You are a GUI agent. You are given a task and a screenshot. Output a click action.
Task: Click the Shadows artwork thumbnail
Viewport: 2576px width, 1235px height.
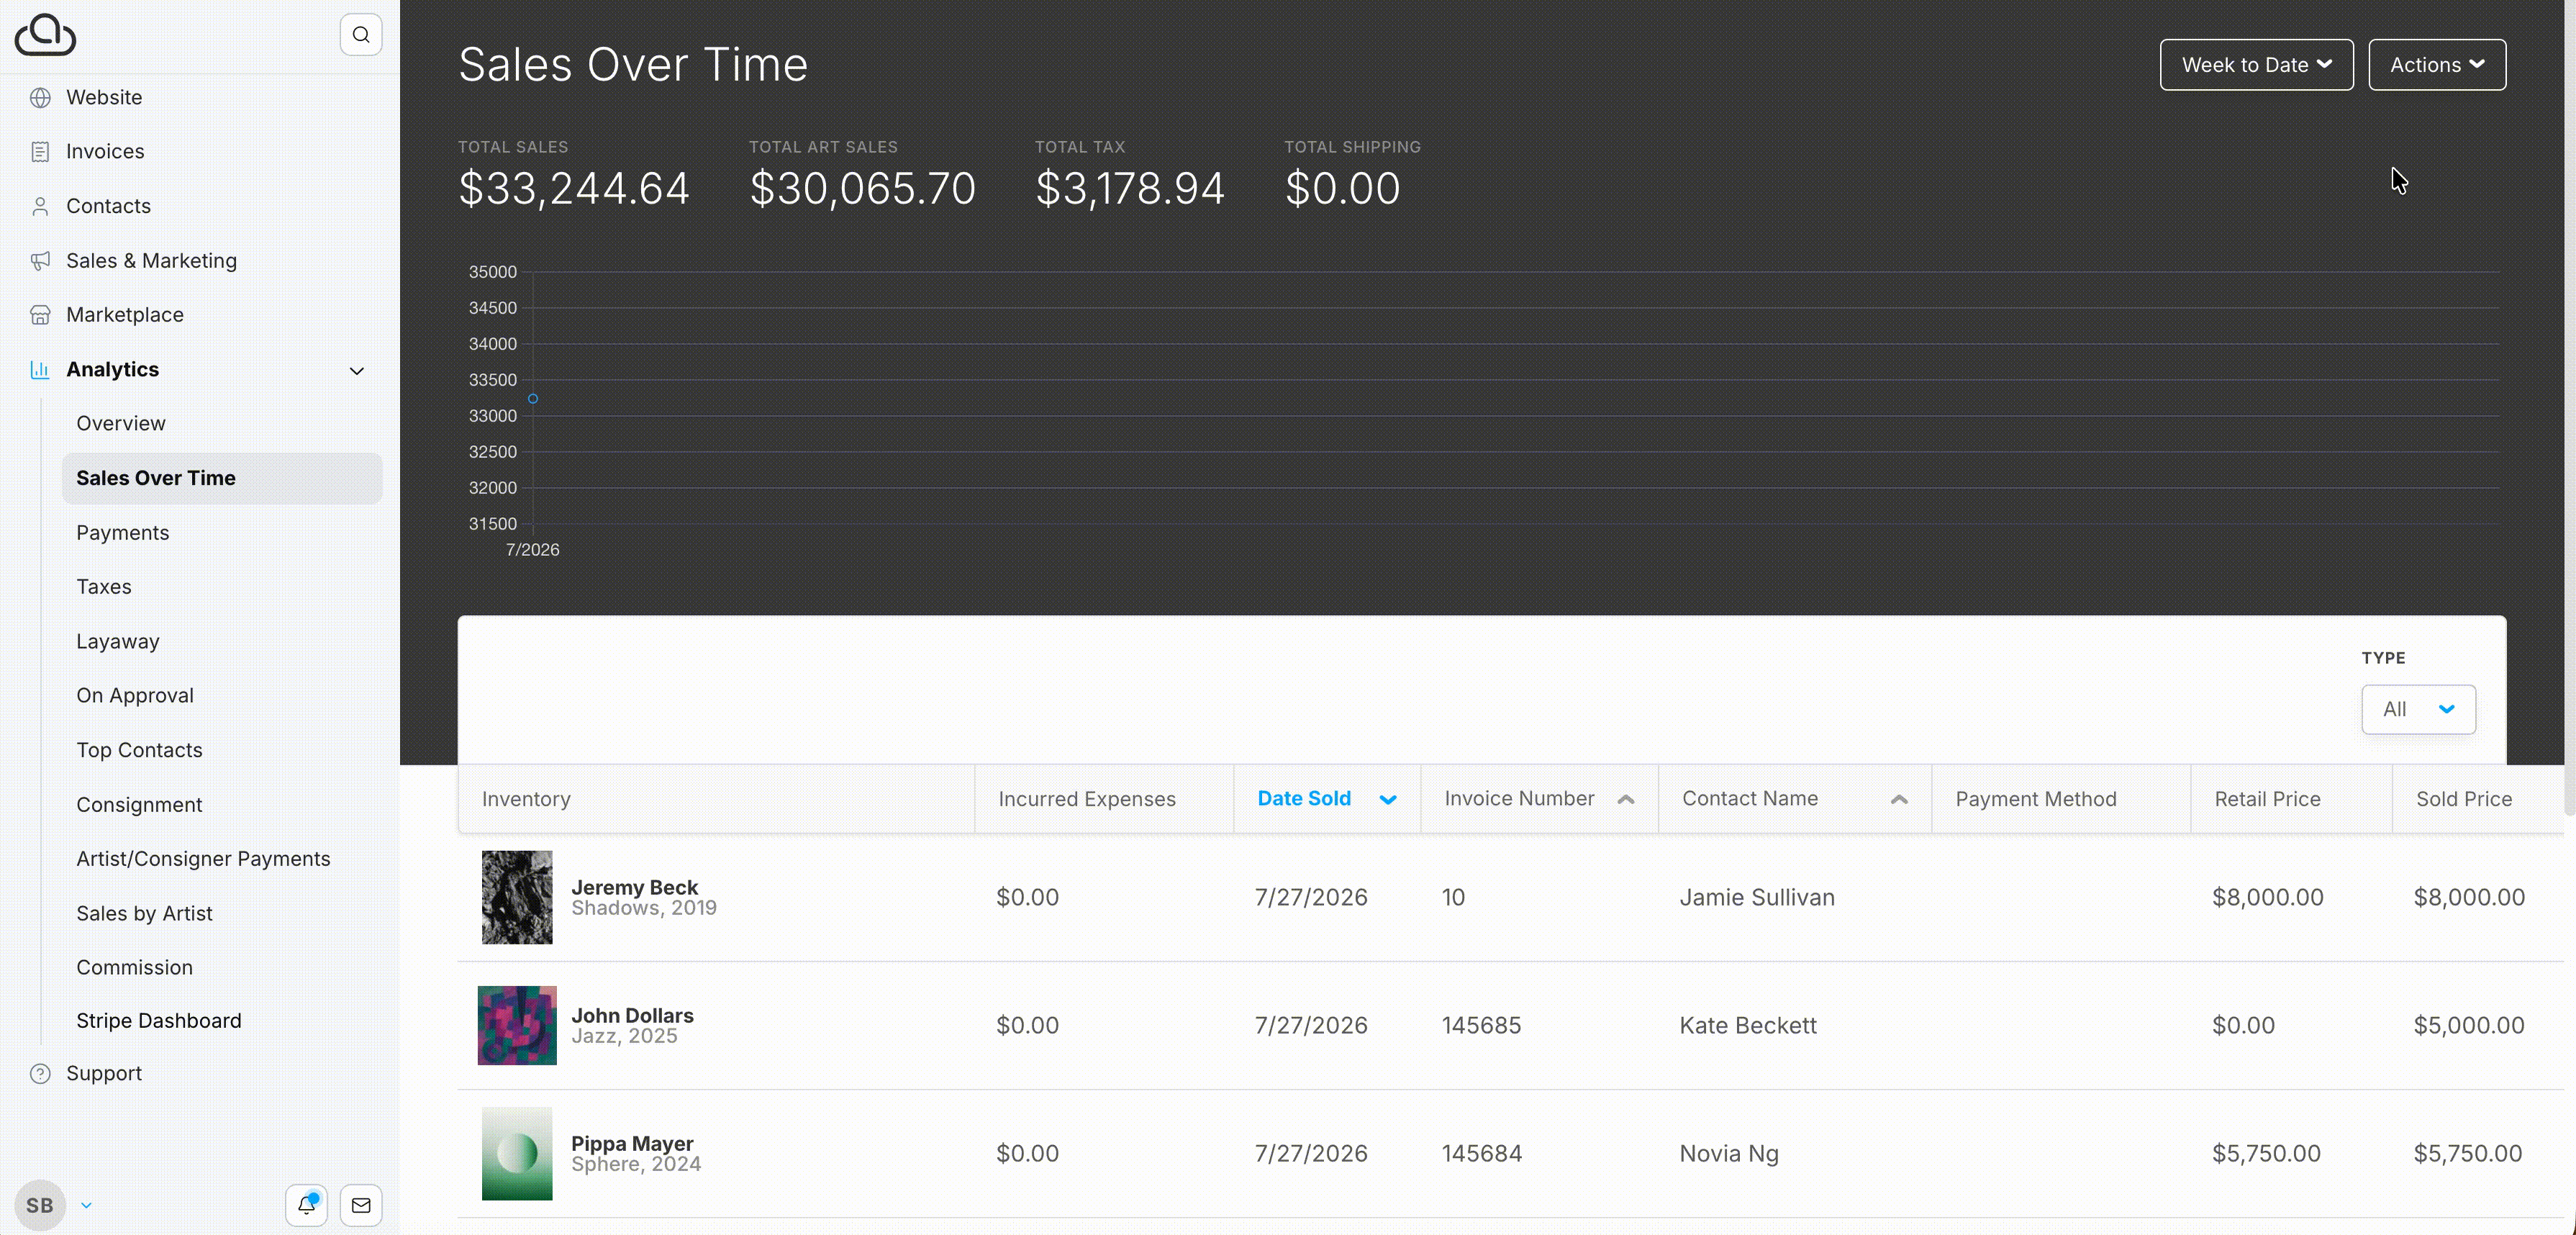[x=517, y=897]
